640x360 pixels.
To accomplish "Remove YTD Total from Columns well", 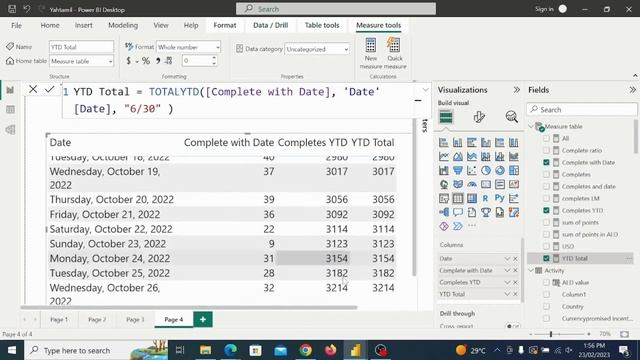I will 515,294.
